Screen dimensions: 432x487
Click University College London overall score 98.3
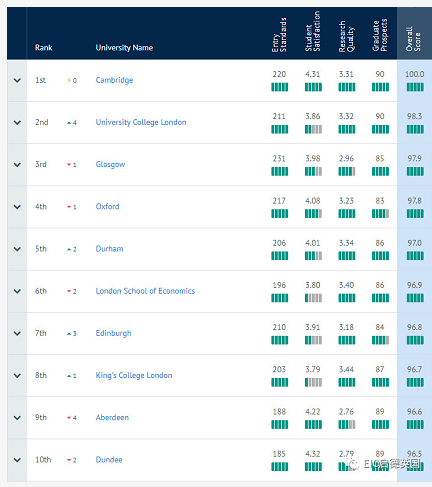click(x=414, y=116)
